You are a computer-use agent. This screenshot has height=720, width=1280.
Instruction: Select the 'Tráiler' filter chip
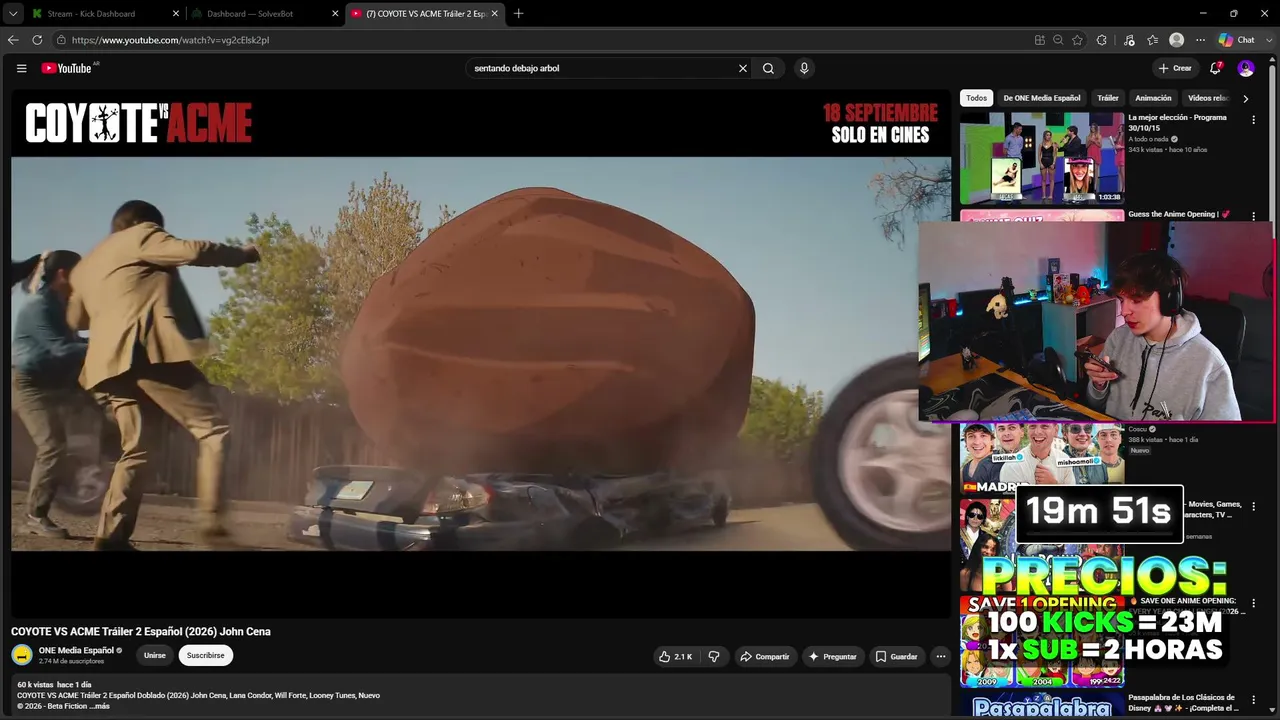point(1108,98)
